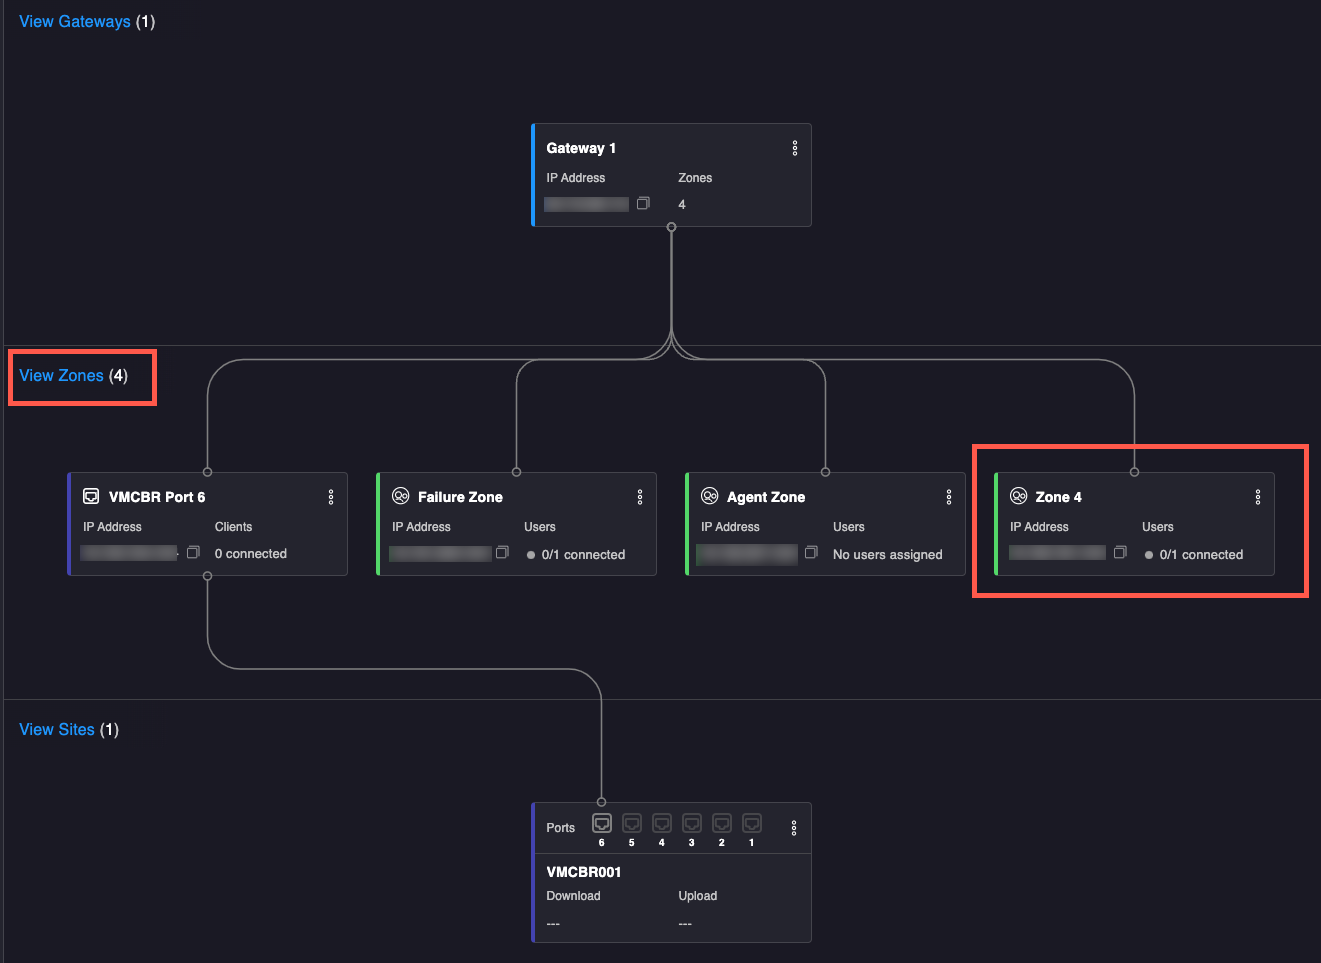Follow the View Sites link

[x=57, y=730]
